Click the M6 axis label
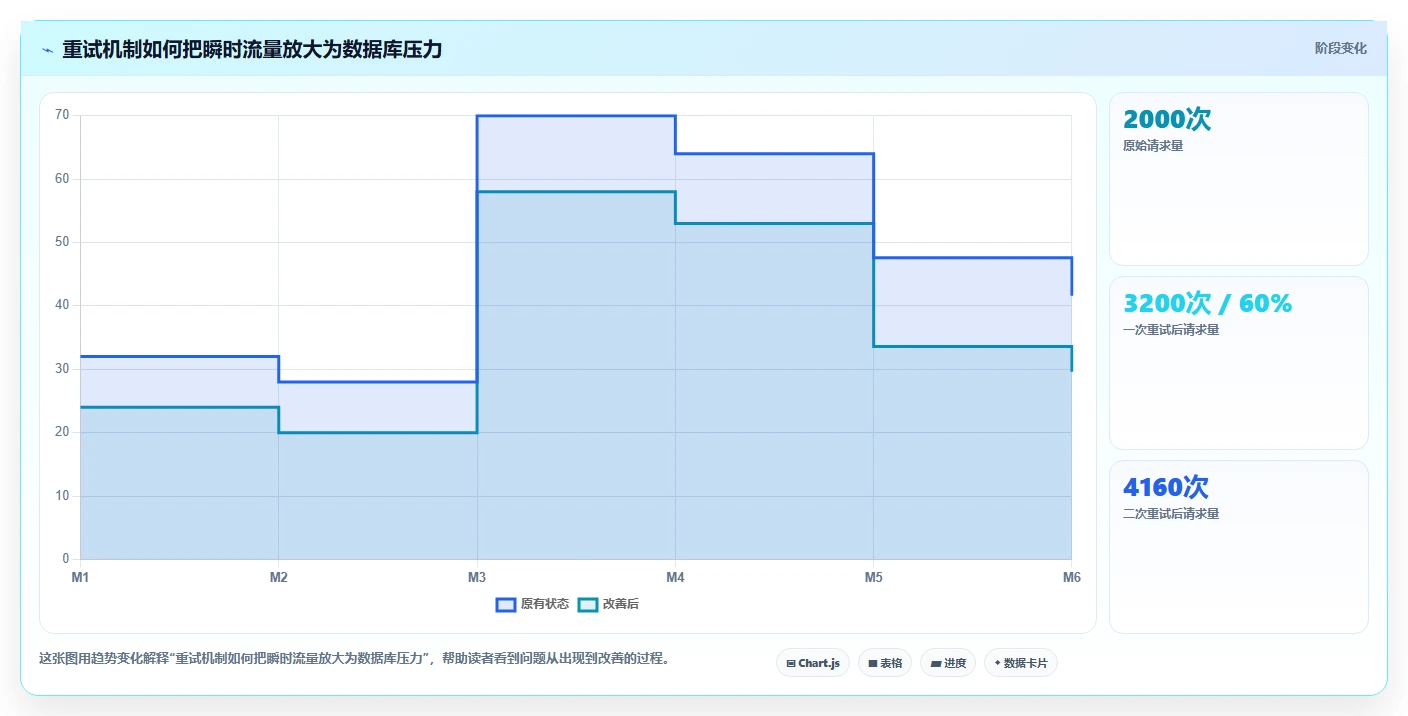Viewport: 1408px width, 716px height. point(1071,577)
